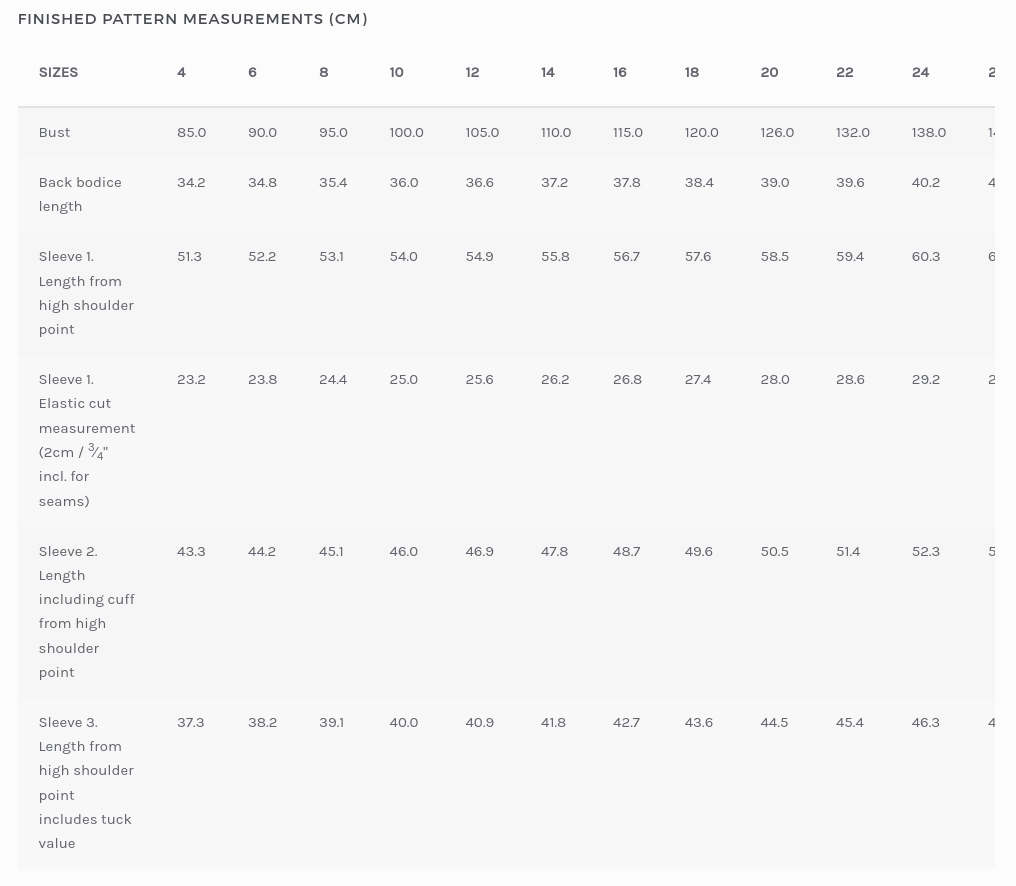
Task: Select Sleeve 3 length value 37.3
Action: [x=190, y=722]
